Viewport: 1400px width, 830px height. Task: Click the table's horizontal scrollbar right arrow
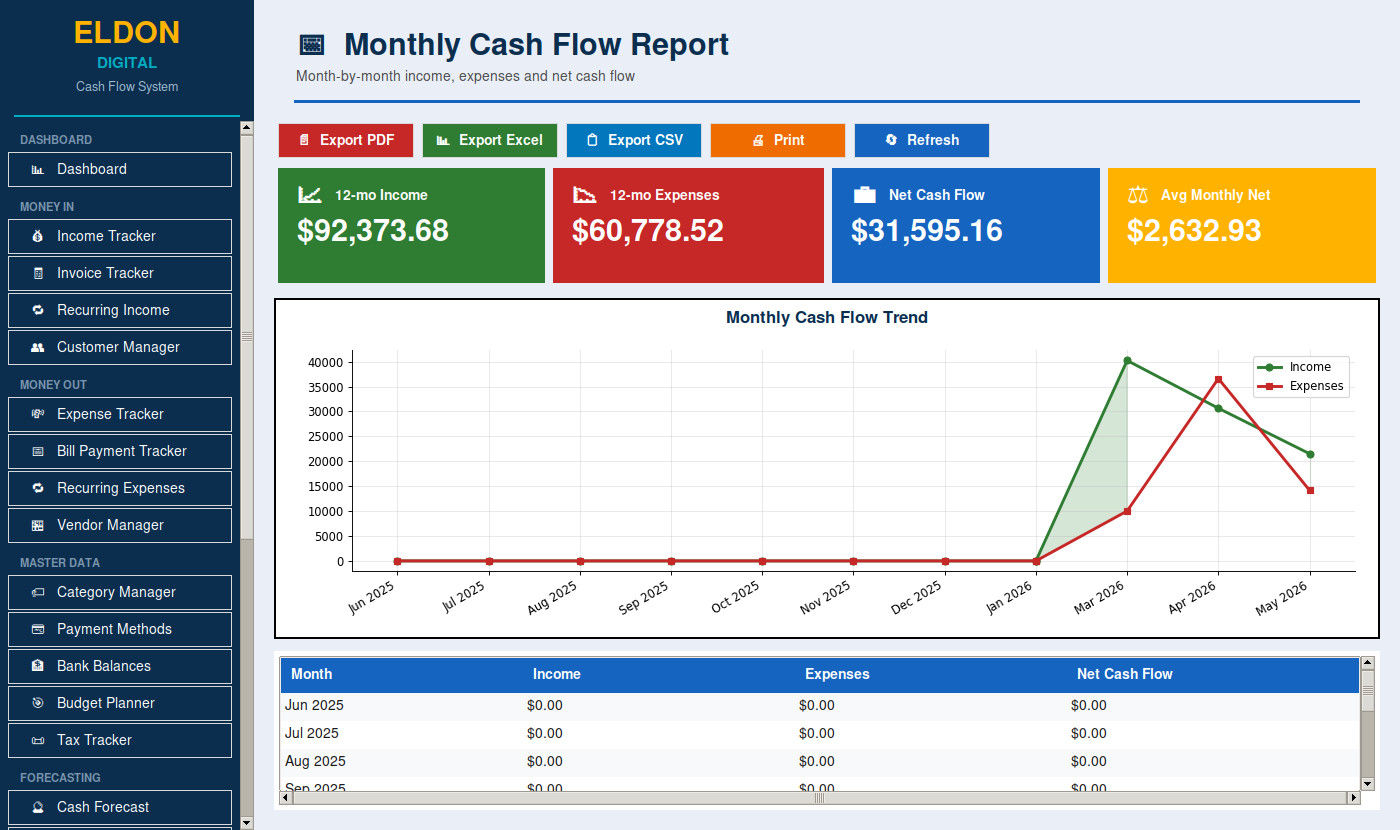[1354, 798]
